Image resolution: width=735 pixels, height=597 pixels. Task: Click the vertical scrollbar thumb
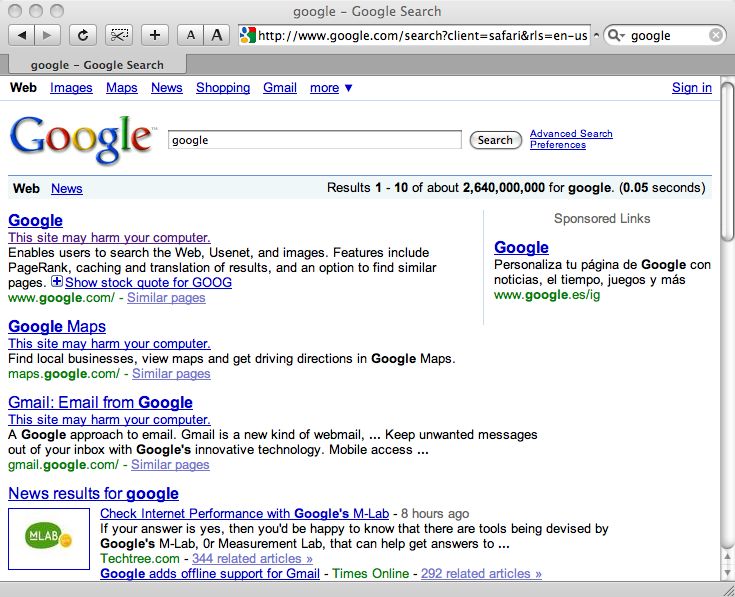(727, 161)
